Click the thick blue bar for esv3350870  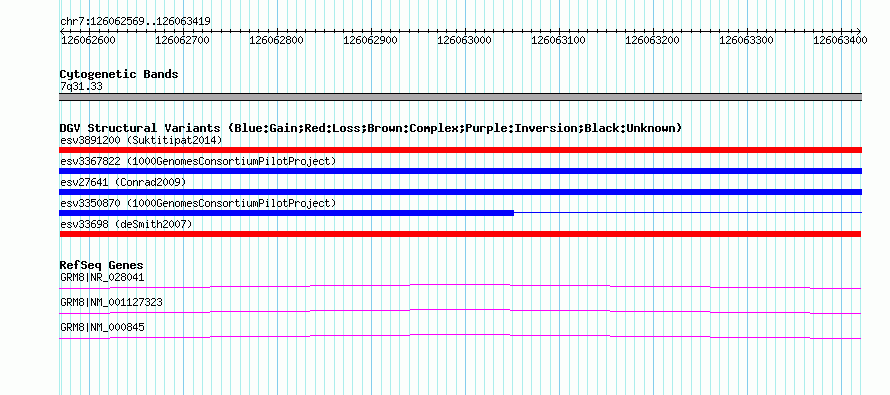pos(287,213)
